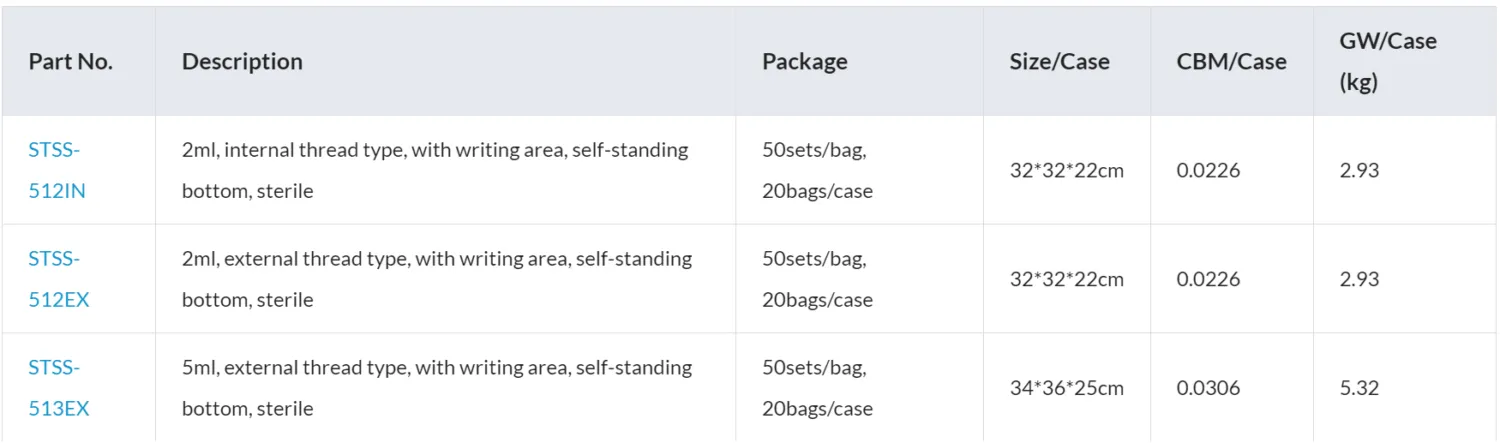
Task: Click the GW/Case (kg) column header
Action: (1387, 61)
